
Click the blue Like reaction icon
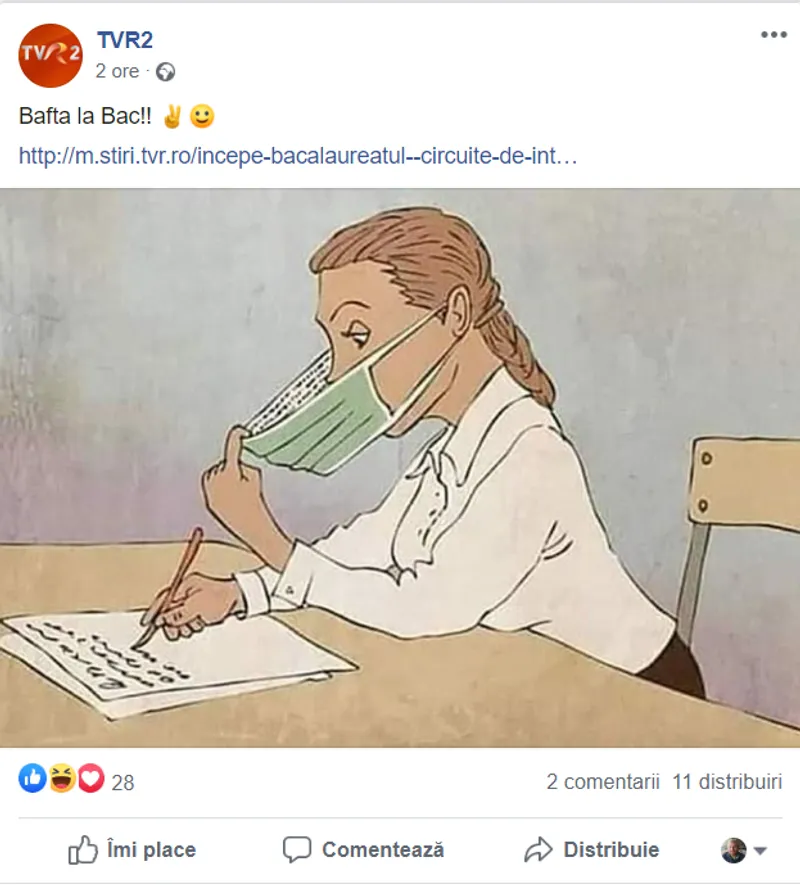coord(32,780)
